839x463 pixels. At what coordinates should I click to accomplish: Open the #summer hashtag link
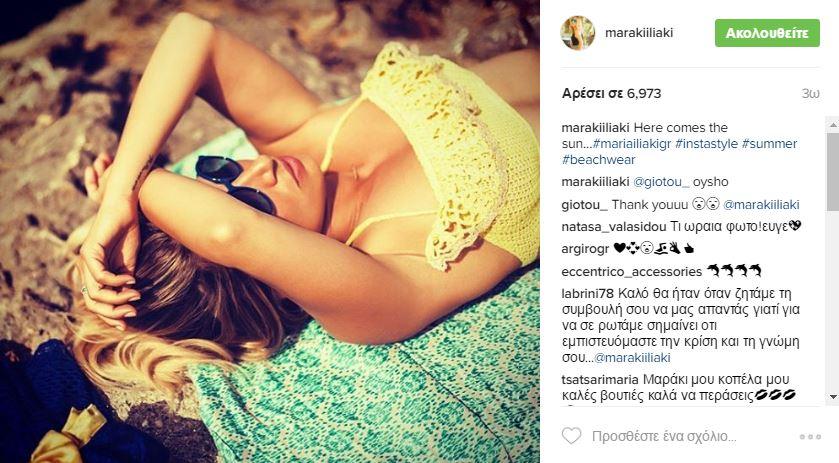point(769,144)
